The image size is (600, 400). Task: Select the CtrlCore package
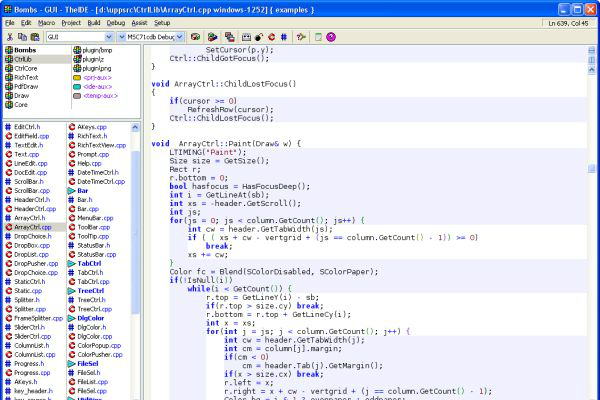tap(26, 69)
